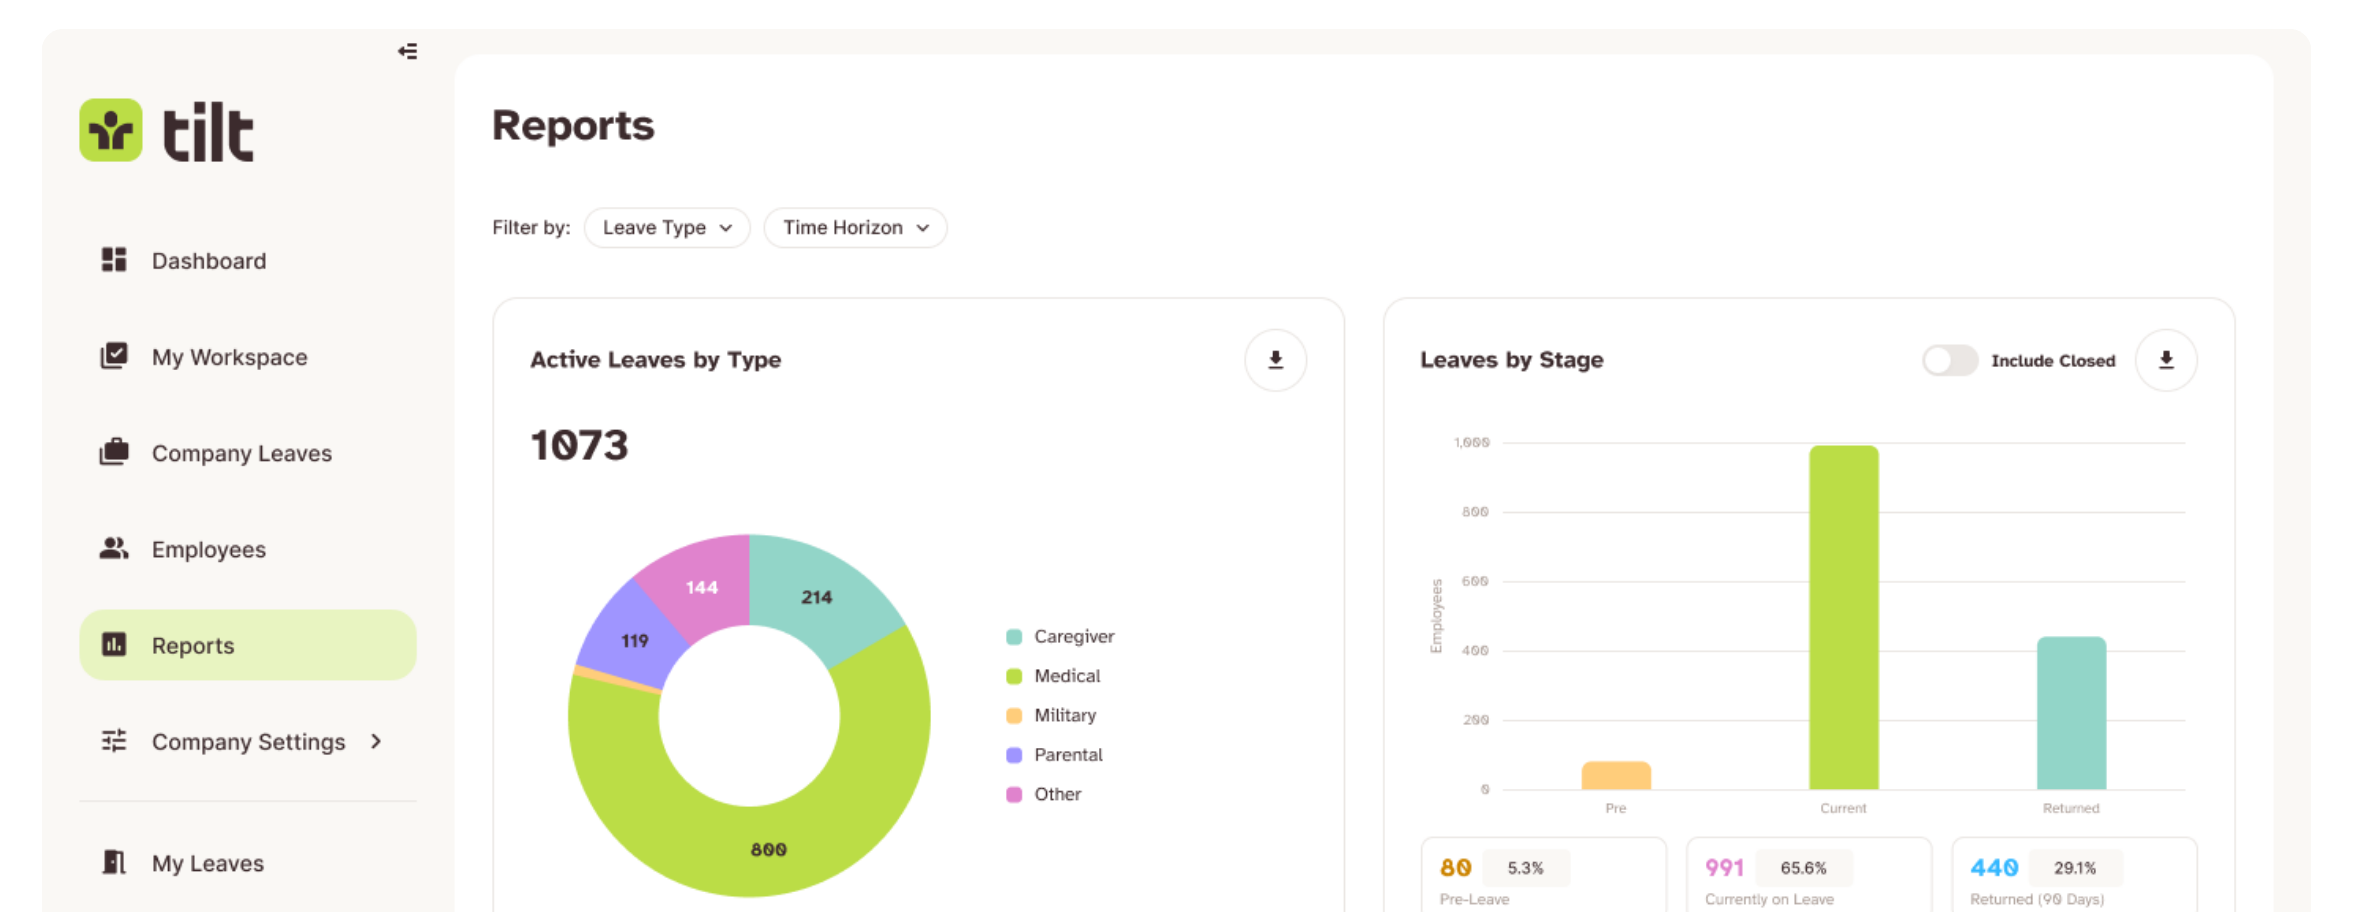The height and width of the screenshot is (912, 2353).
Task: Click the My Leaves door icon
Action: click(x=114, y=862)
